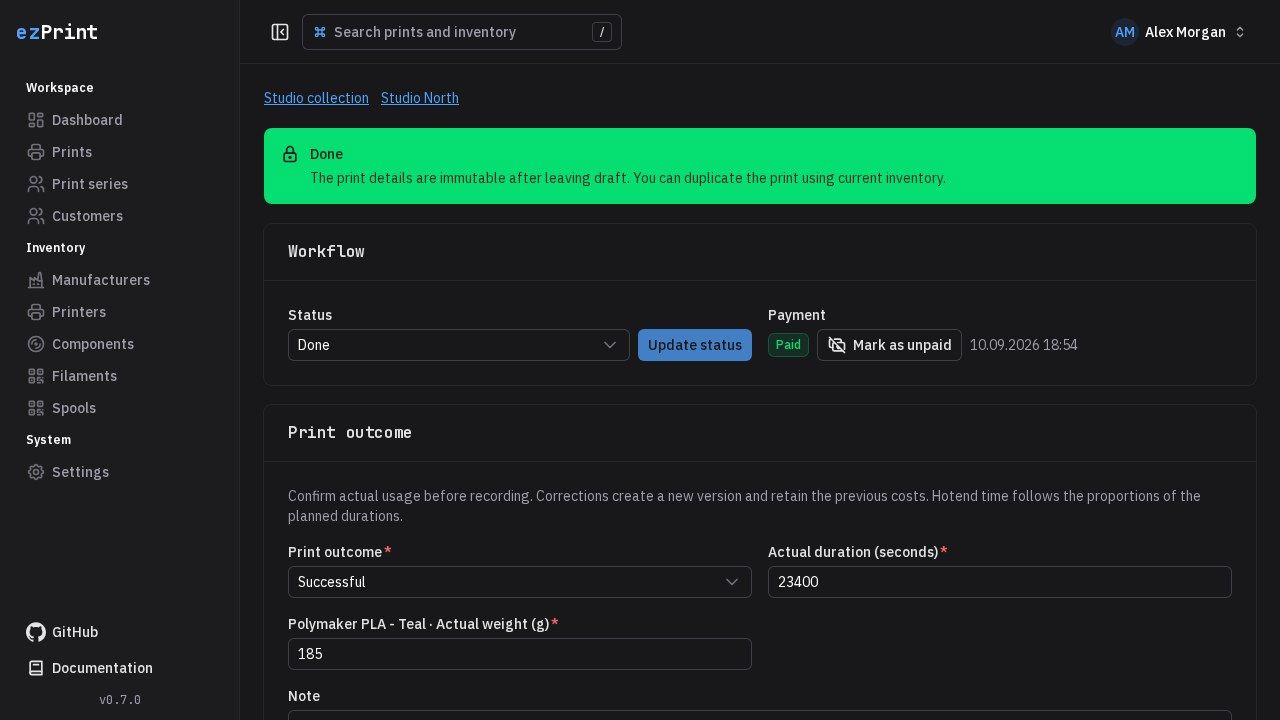Click the version label v0.7.0
Screen dimensions: 1280x720
(120, 700)
